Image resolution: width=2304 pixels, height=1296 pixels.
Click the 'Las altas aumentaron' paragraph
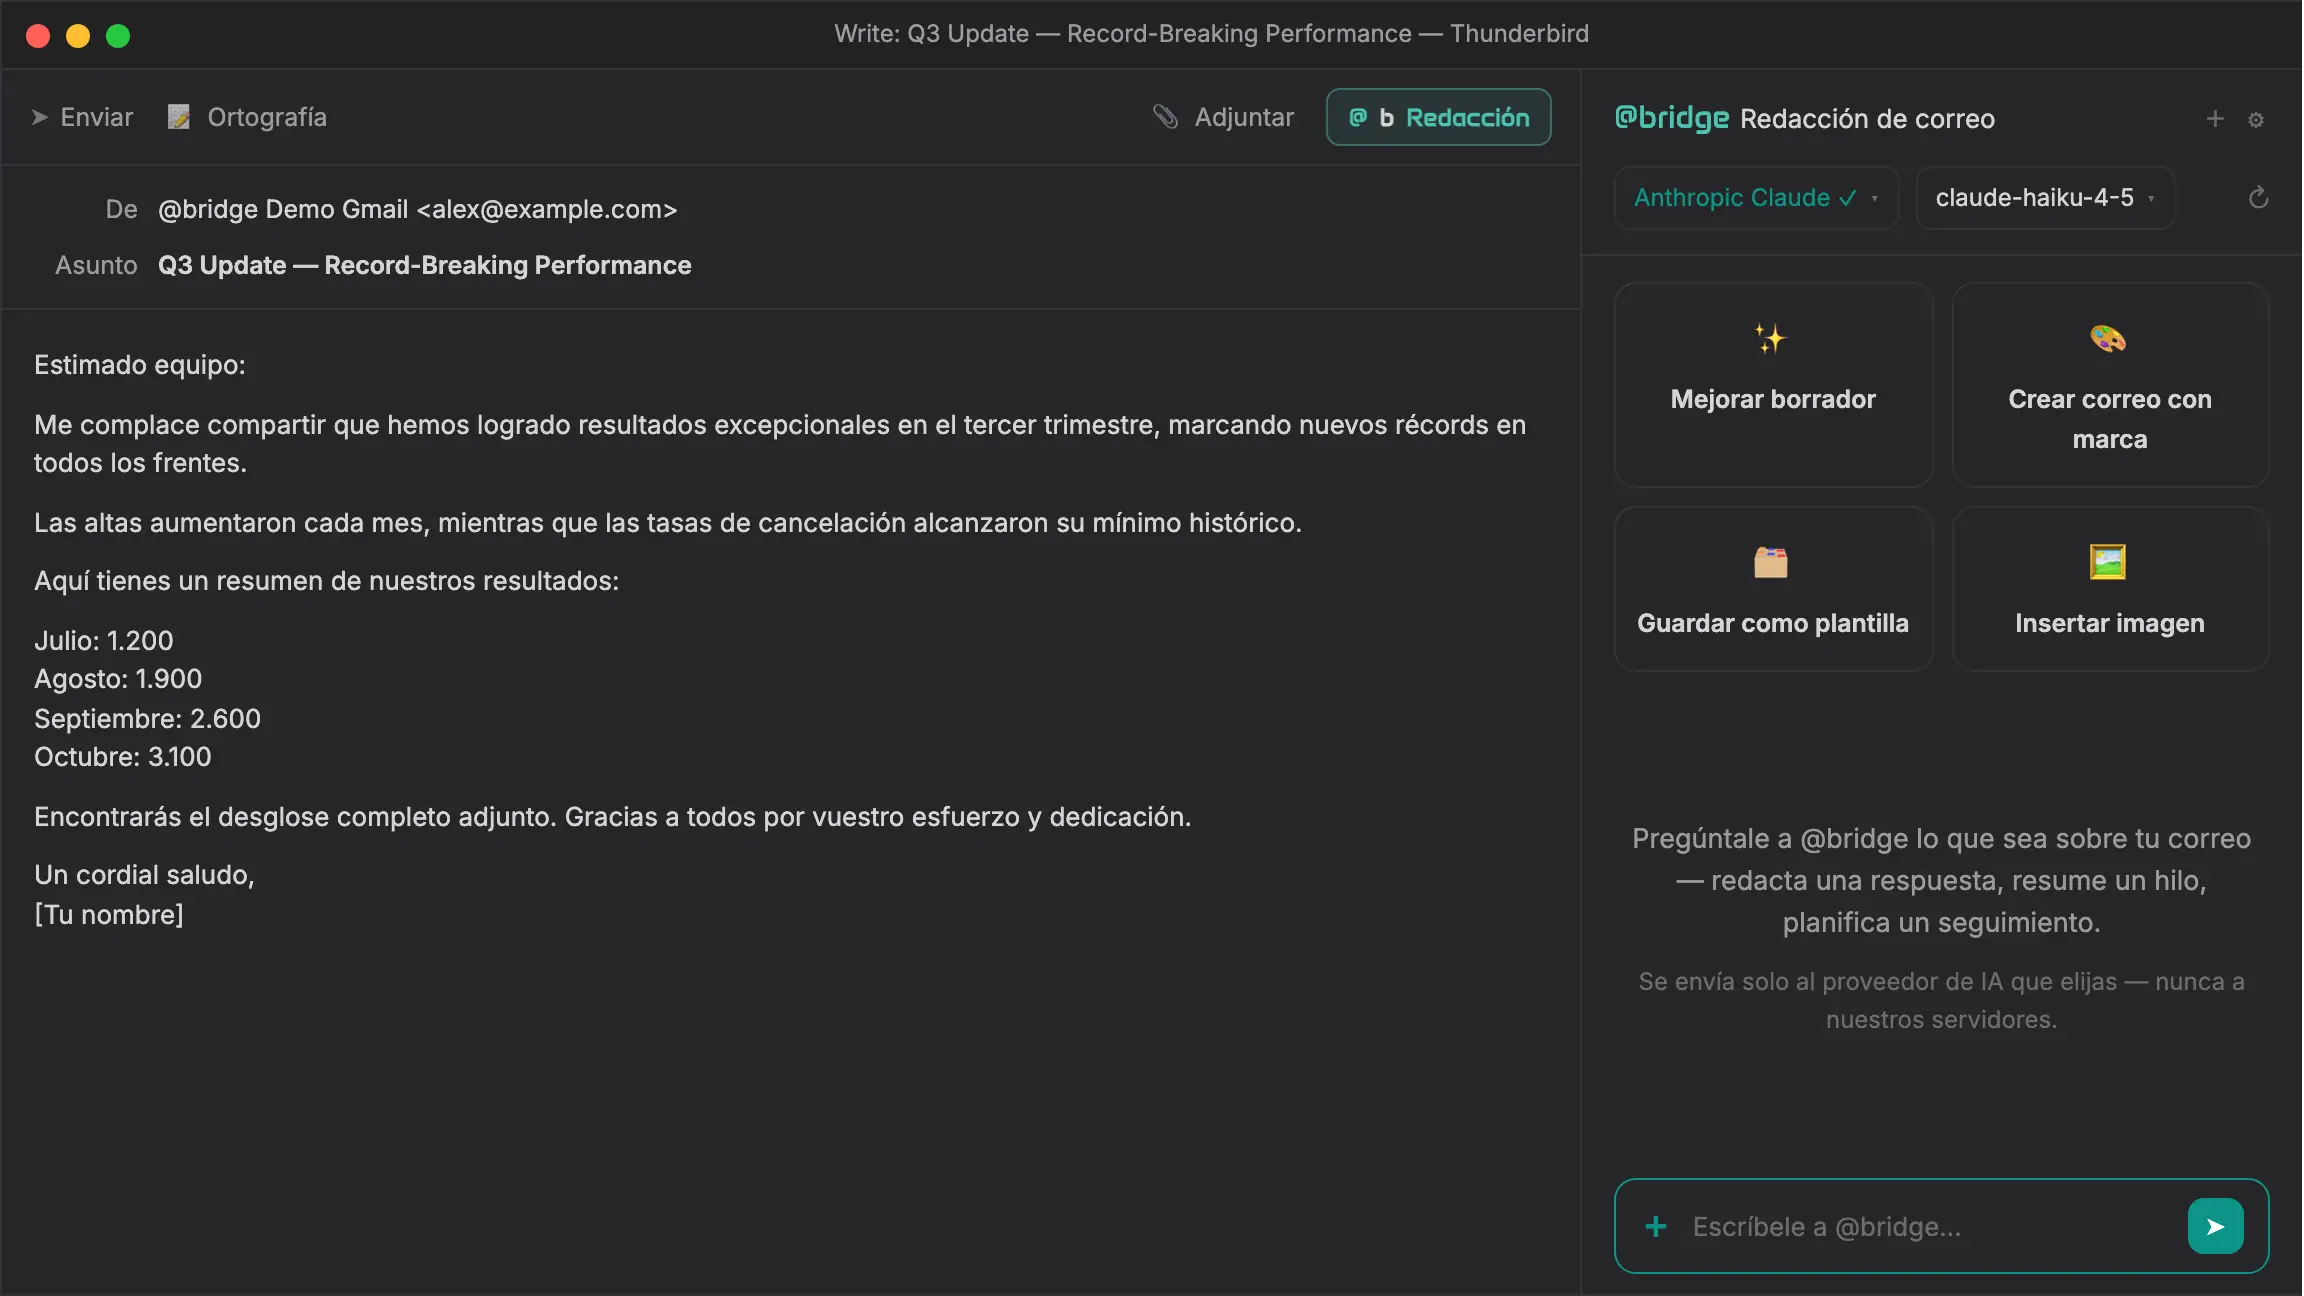coord(668,523)
